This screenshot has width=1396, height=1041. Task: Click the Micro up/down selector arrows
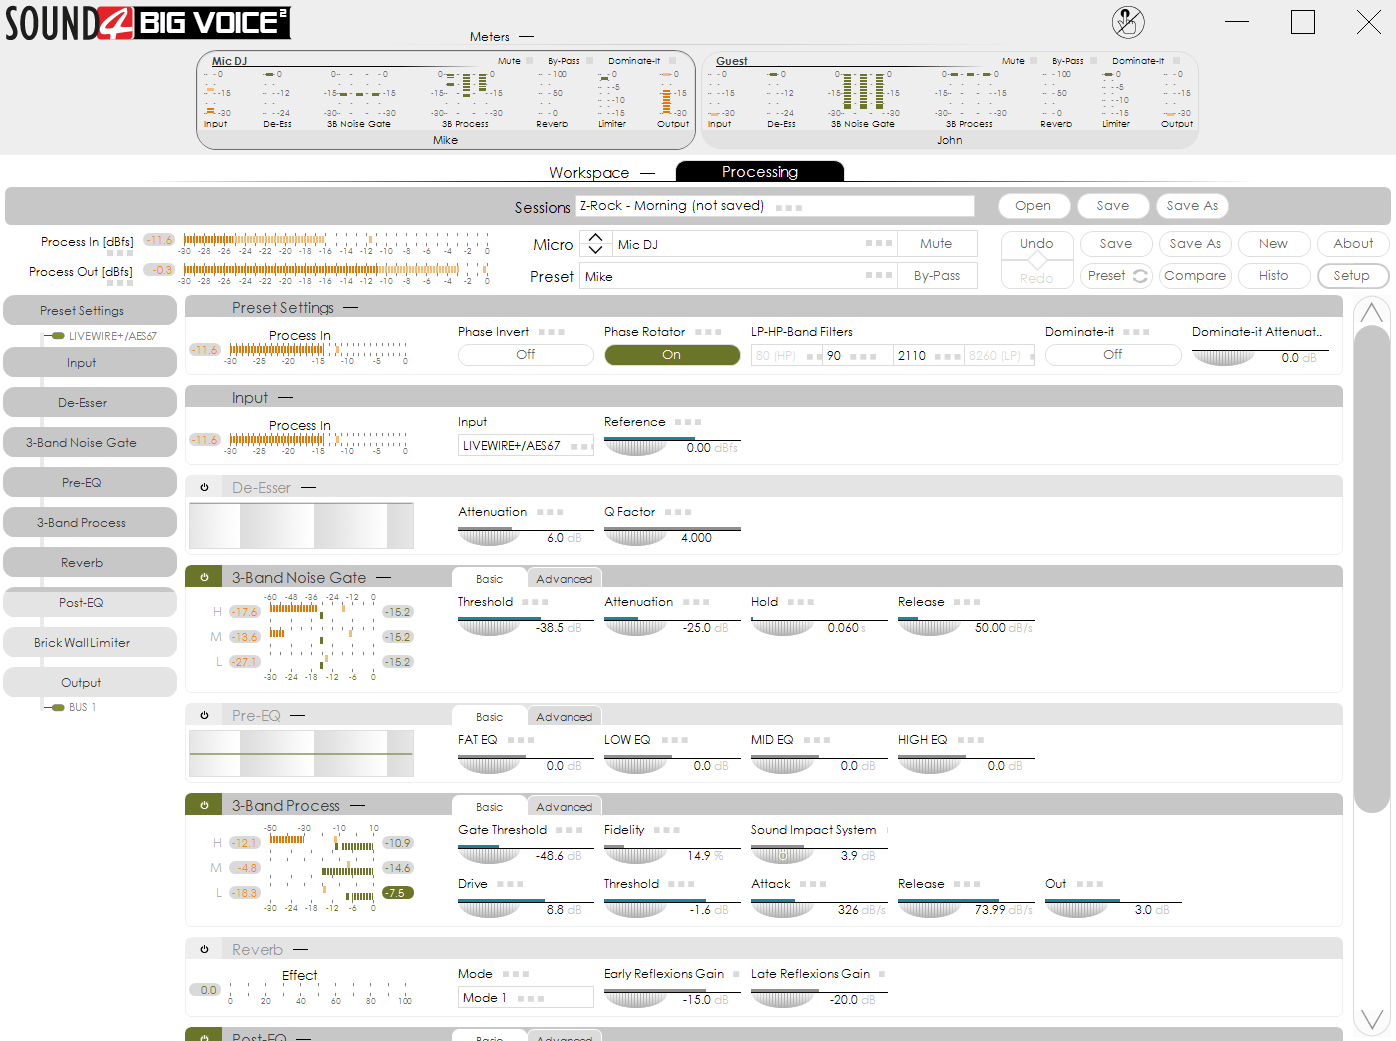[x=595, y=244]
